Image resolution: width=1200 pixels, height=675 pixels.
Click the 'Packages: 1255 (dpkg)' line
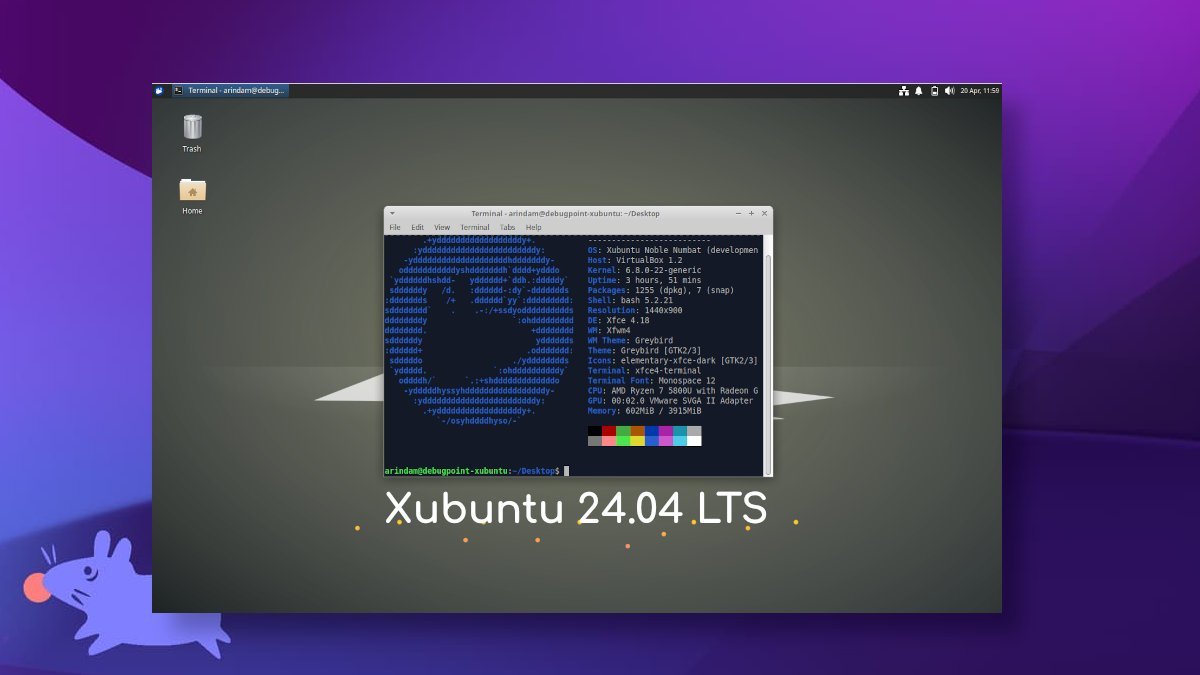661,290
